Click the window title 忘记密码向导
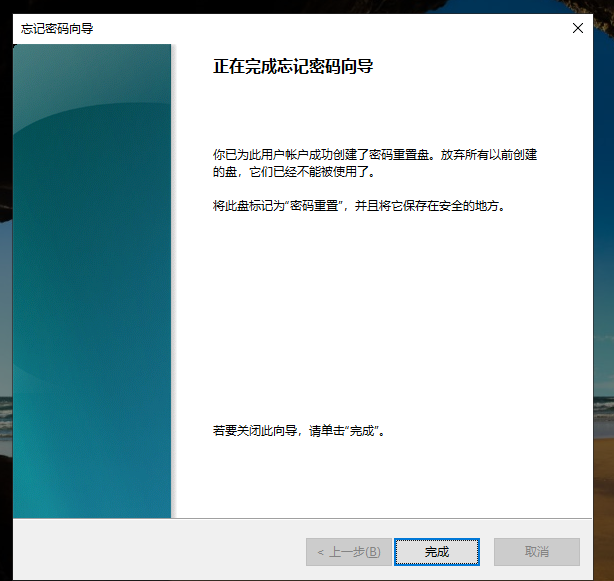 coord(57,29)
